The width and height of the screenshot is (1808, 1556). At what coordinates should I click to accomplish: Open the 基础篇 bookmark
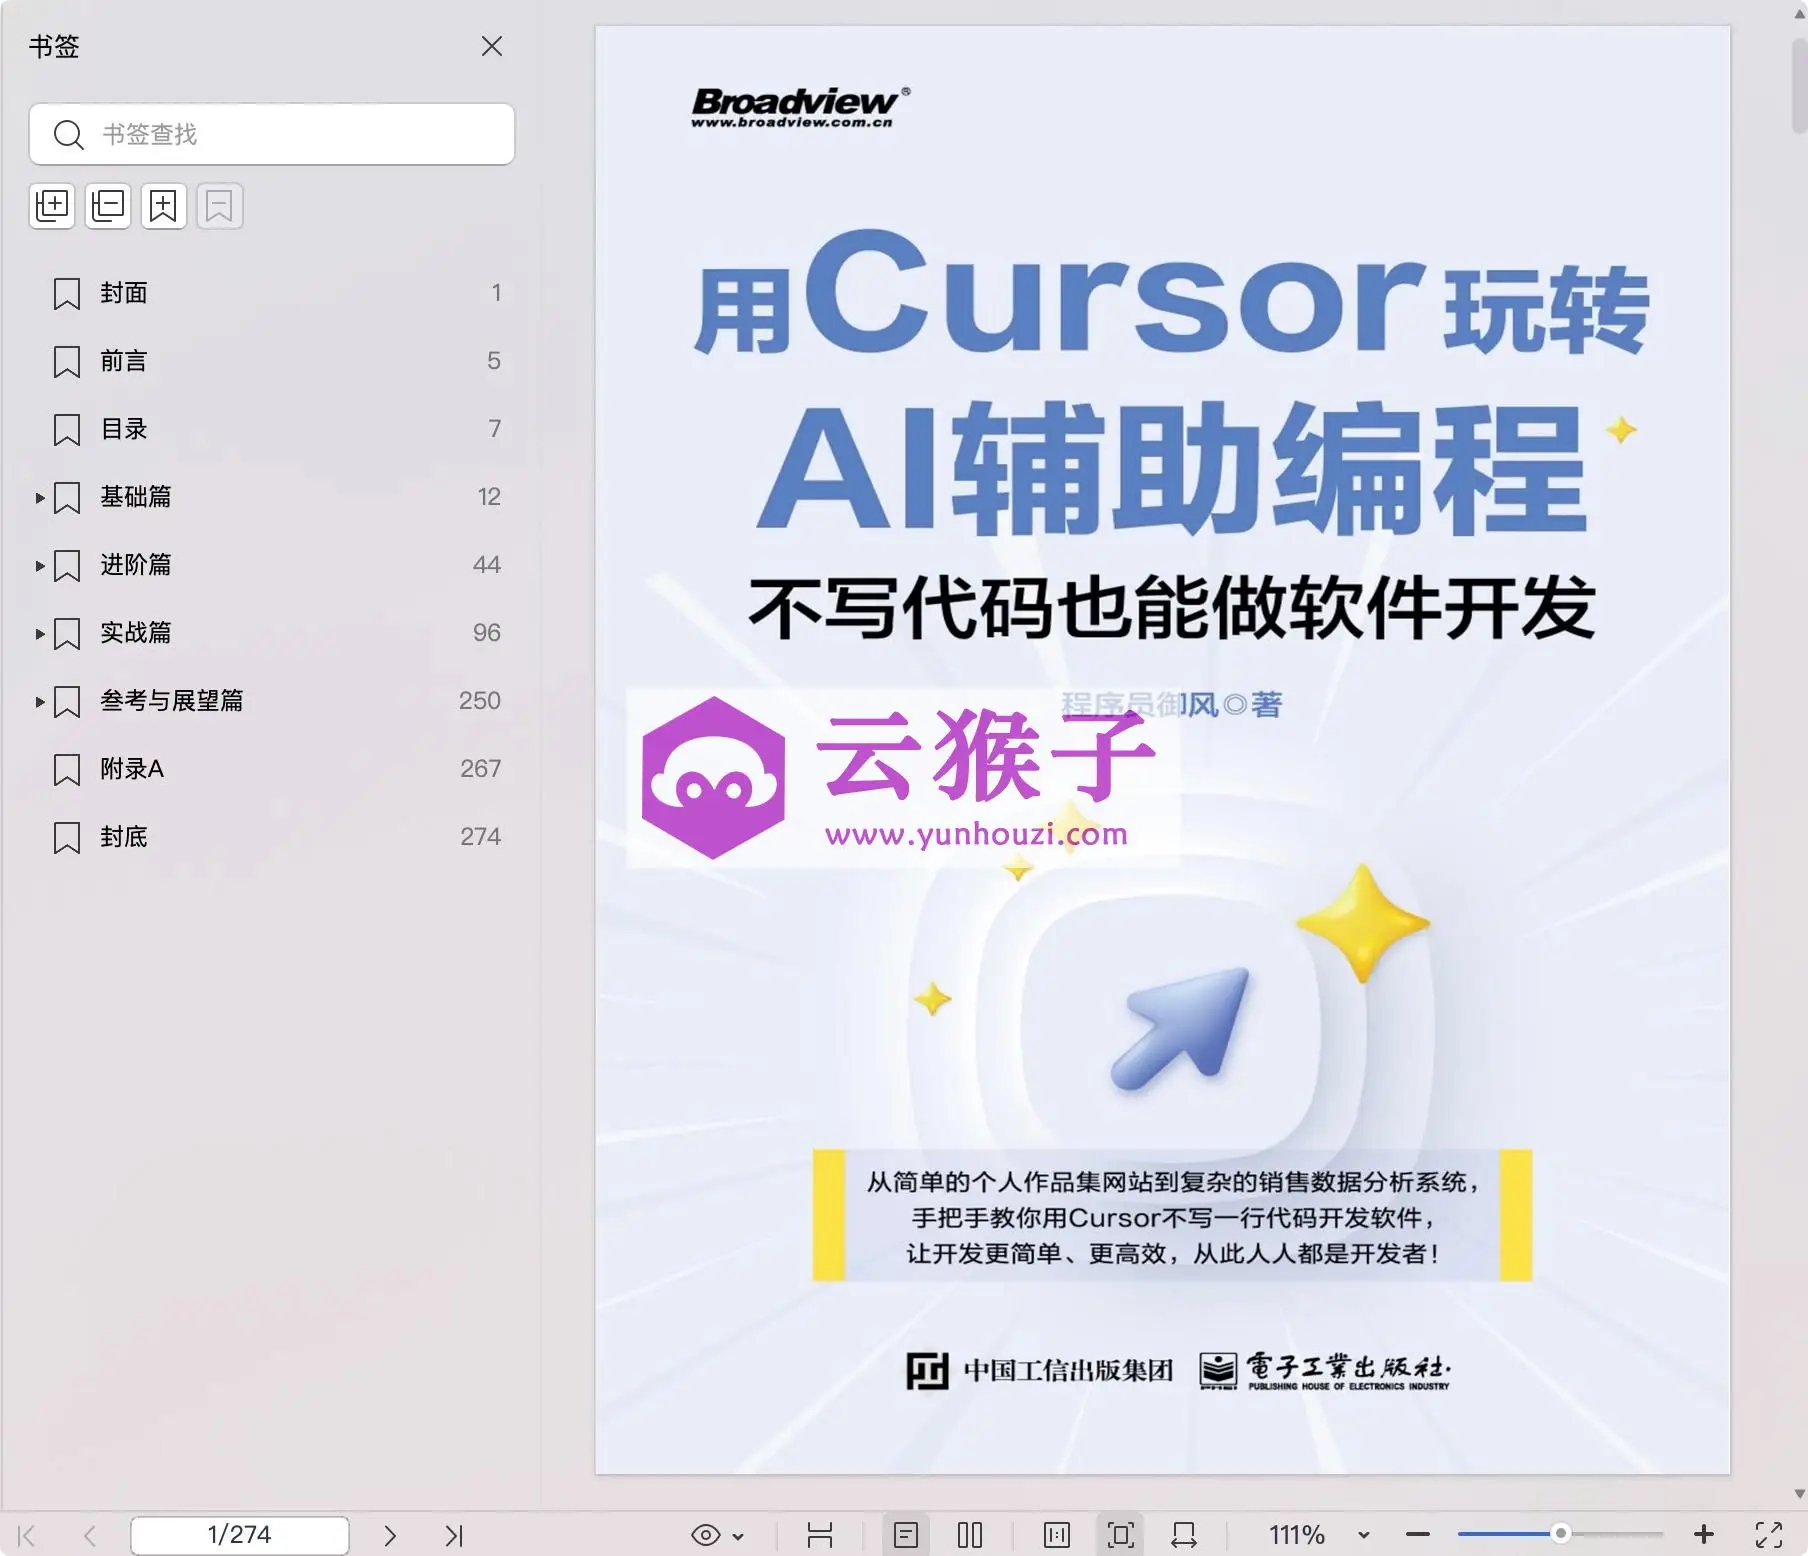[136, 497]
